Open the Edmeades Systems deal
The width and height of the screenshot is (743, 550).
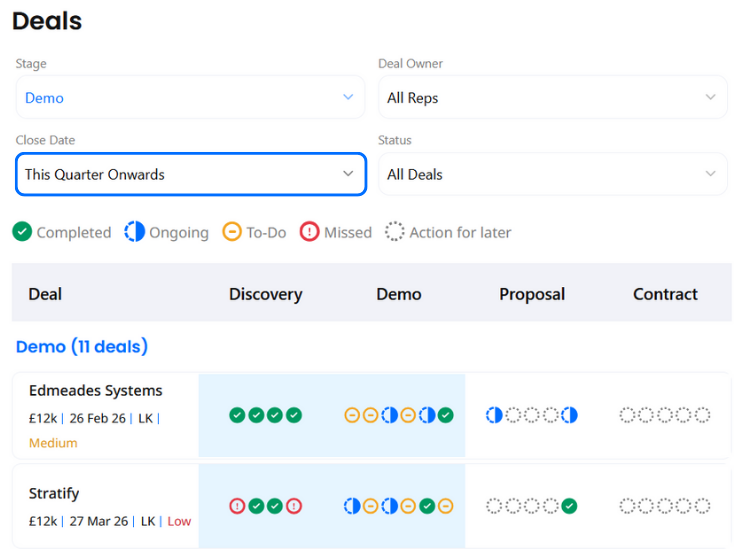click(x=96, y=391)
